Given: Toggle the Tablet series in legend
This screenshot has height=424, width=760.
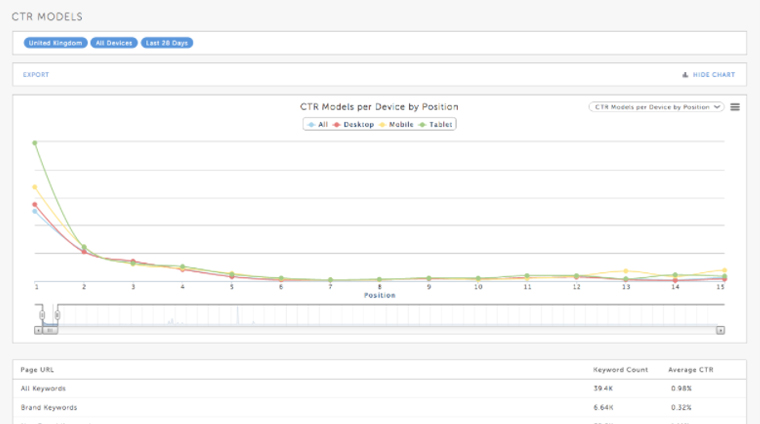Looking at the screenshot, I should pyautogui.click(x=437, y=124).
